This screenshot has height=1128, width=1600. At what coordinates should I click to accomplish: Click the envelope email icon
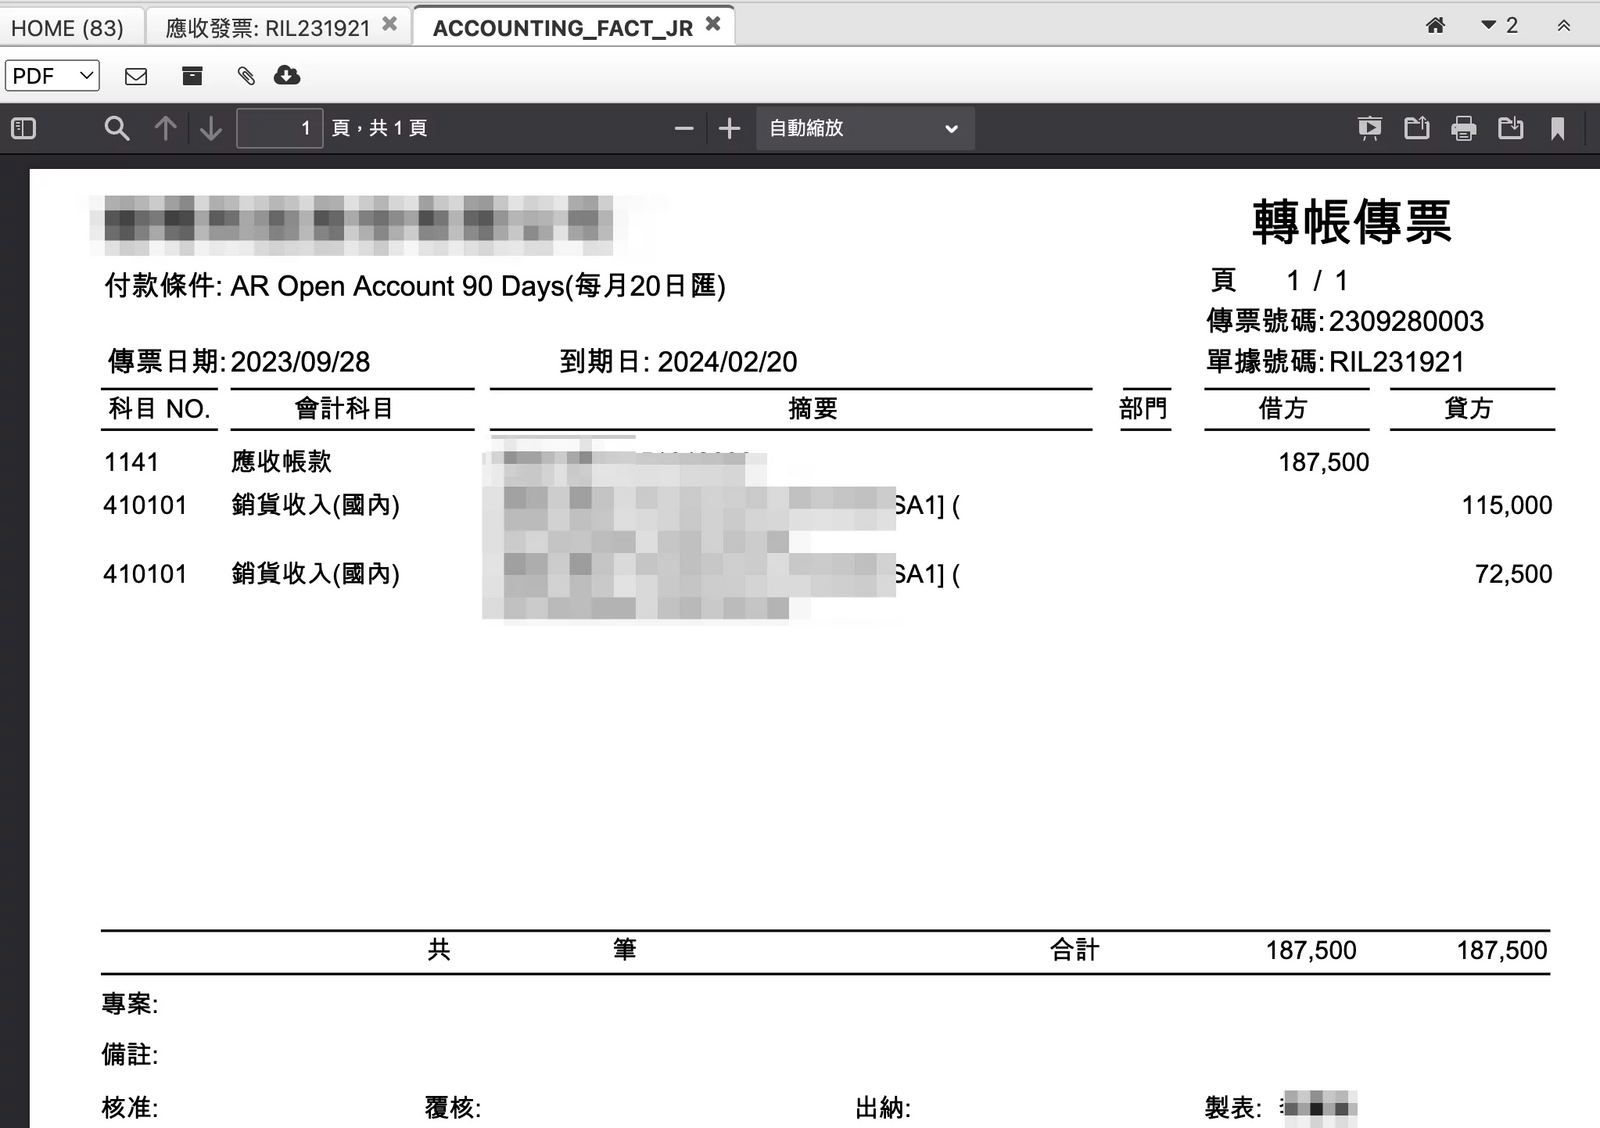(x=136, y=76)
